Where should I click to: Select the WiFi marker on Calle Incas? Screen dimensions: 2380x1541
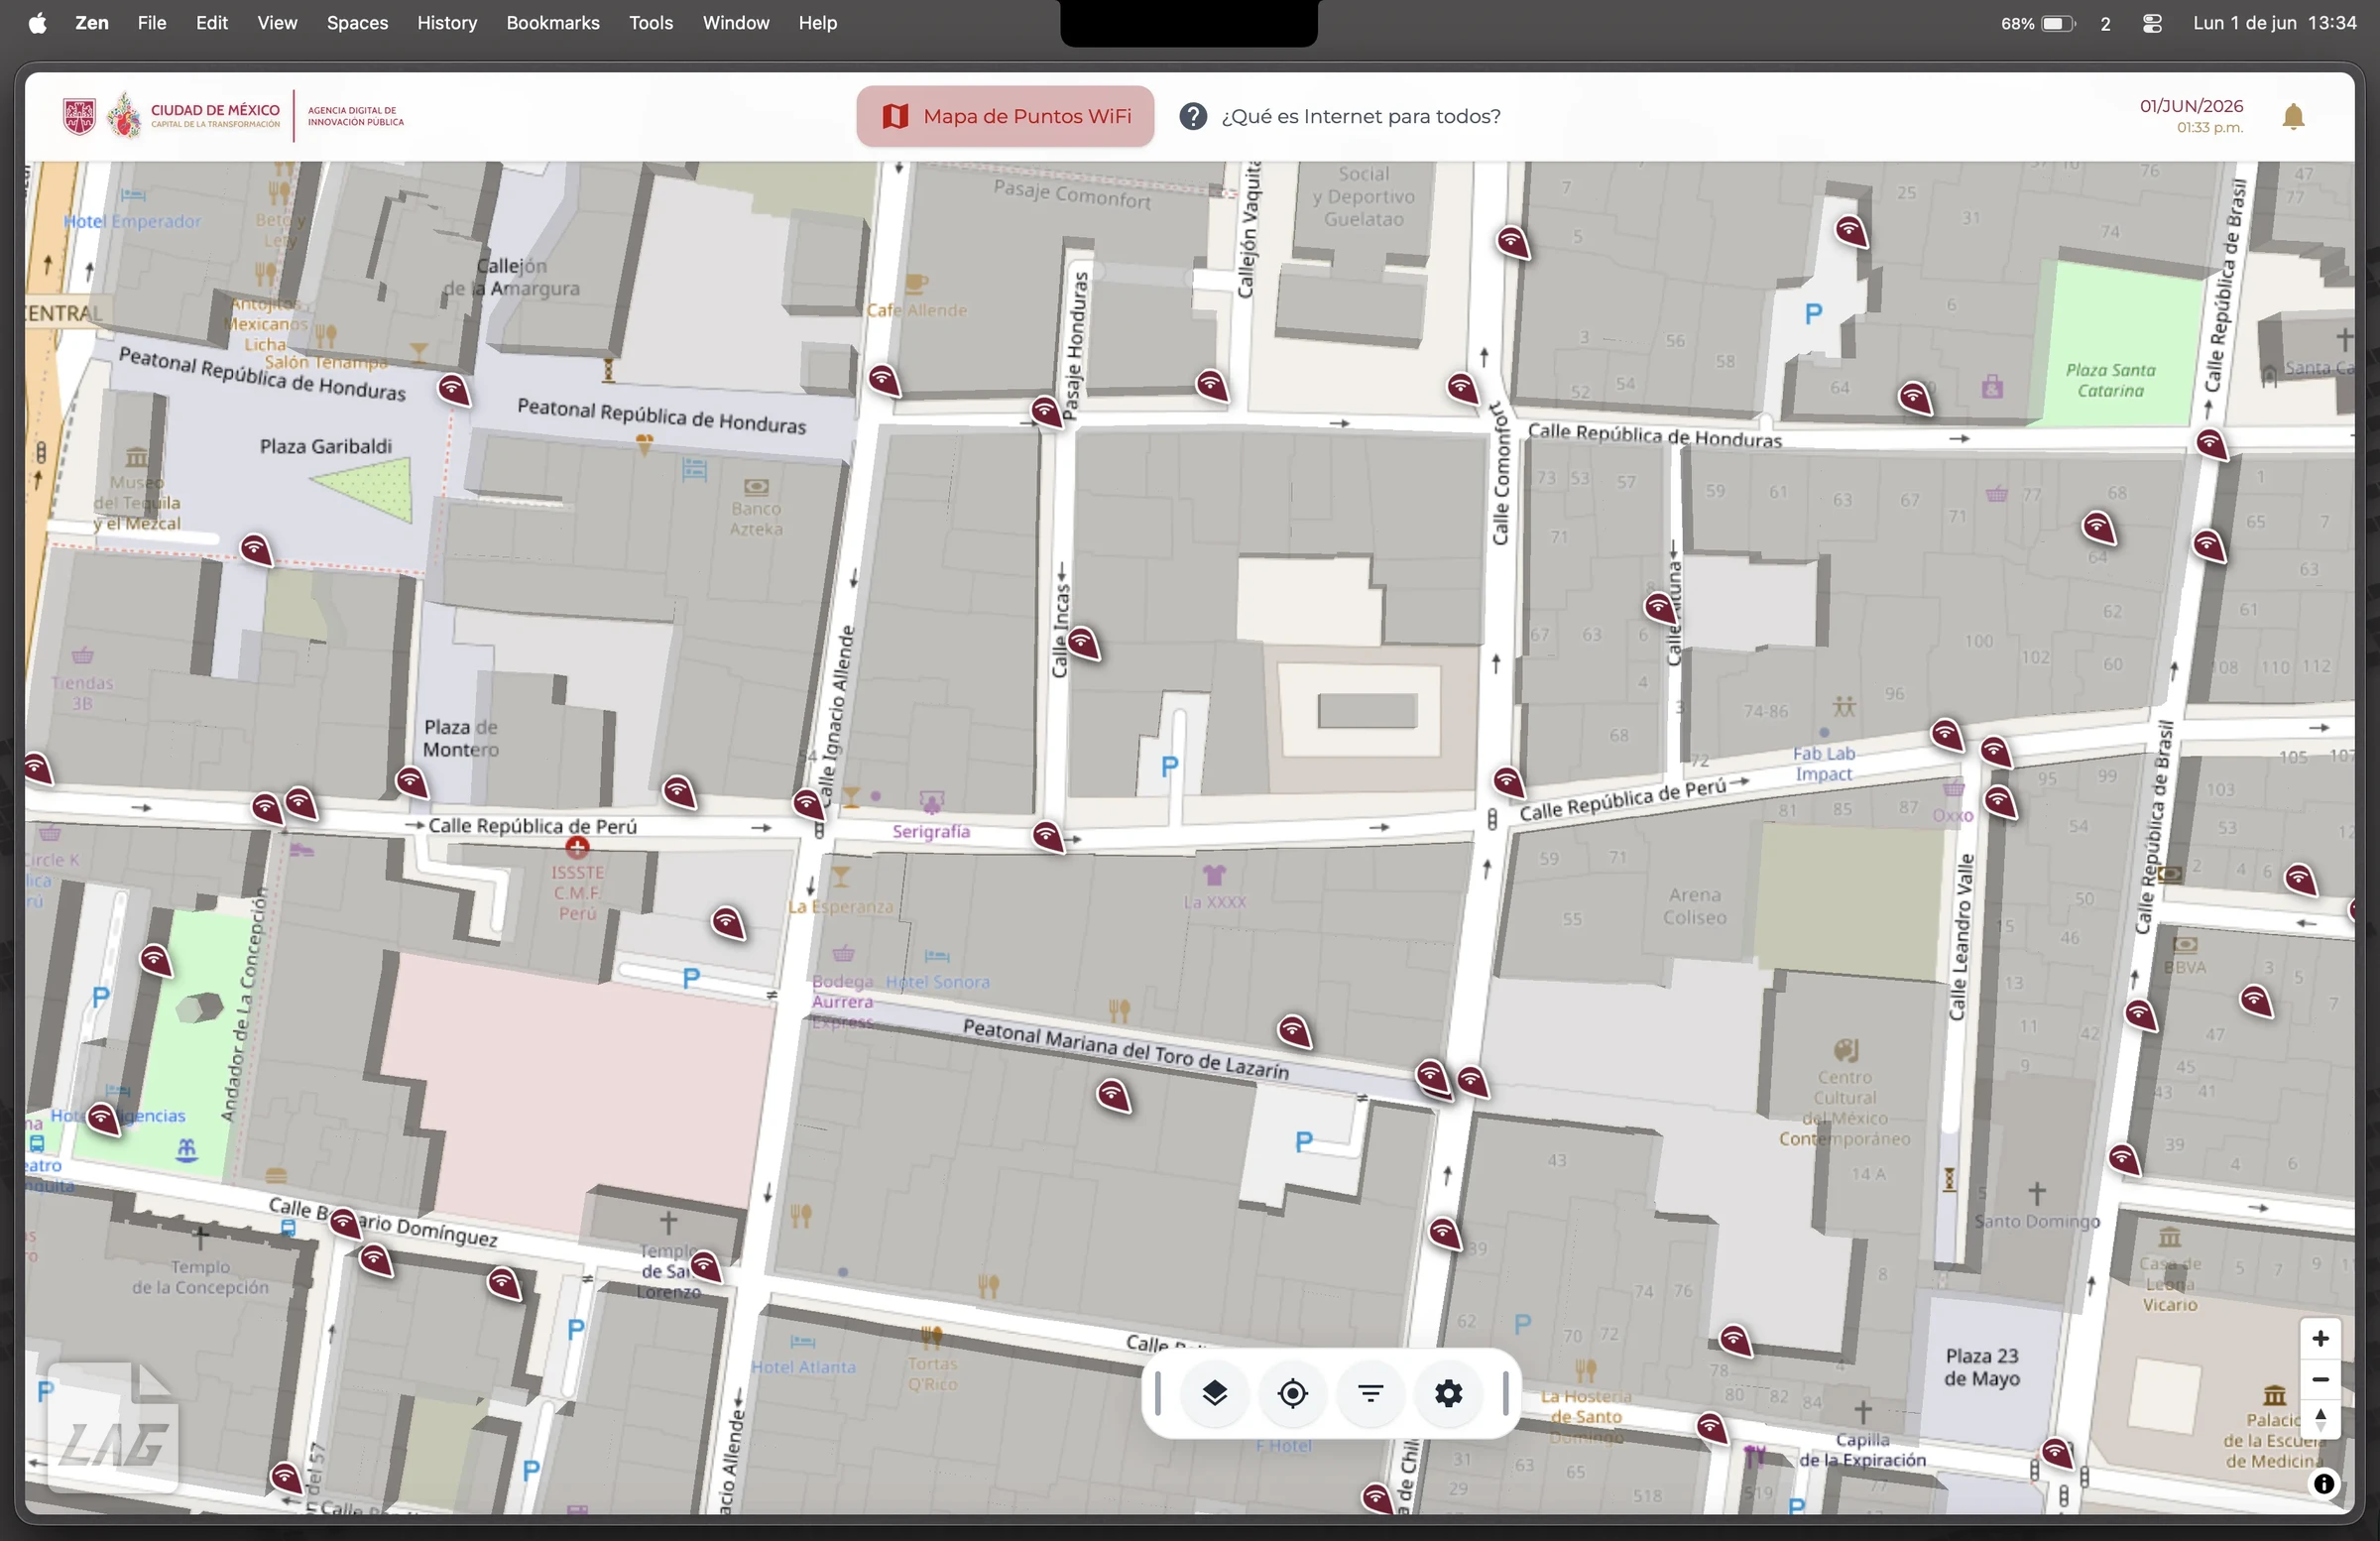coord(1083,643)
